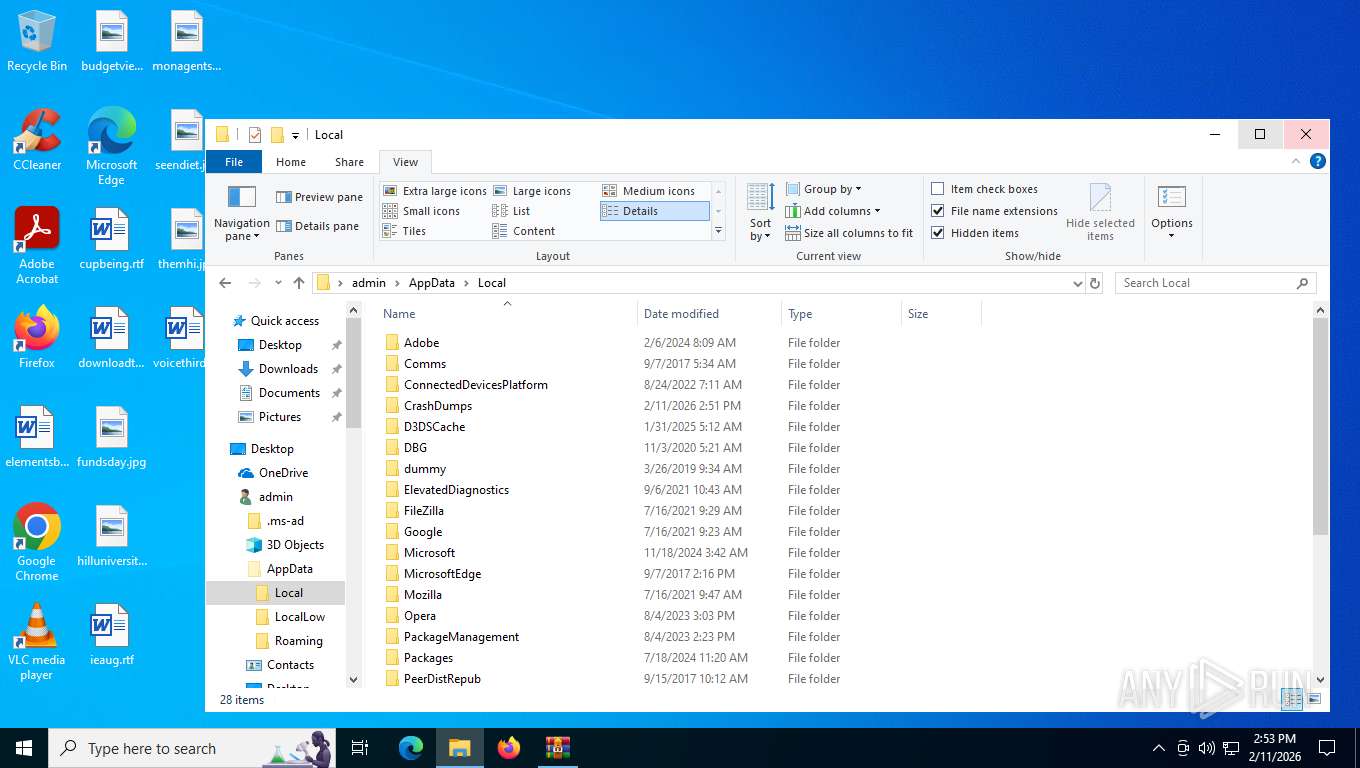Switch to Details layout
This screenshot has width=1360, height=768.
pos(654,211)
